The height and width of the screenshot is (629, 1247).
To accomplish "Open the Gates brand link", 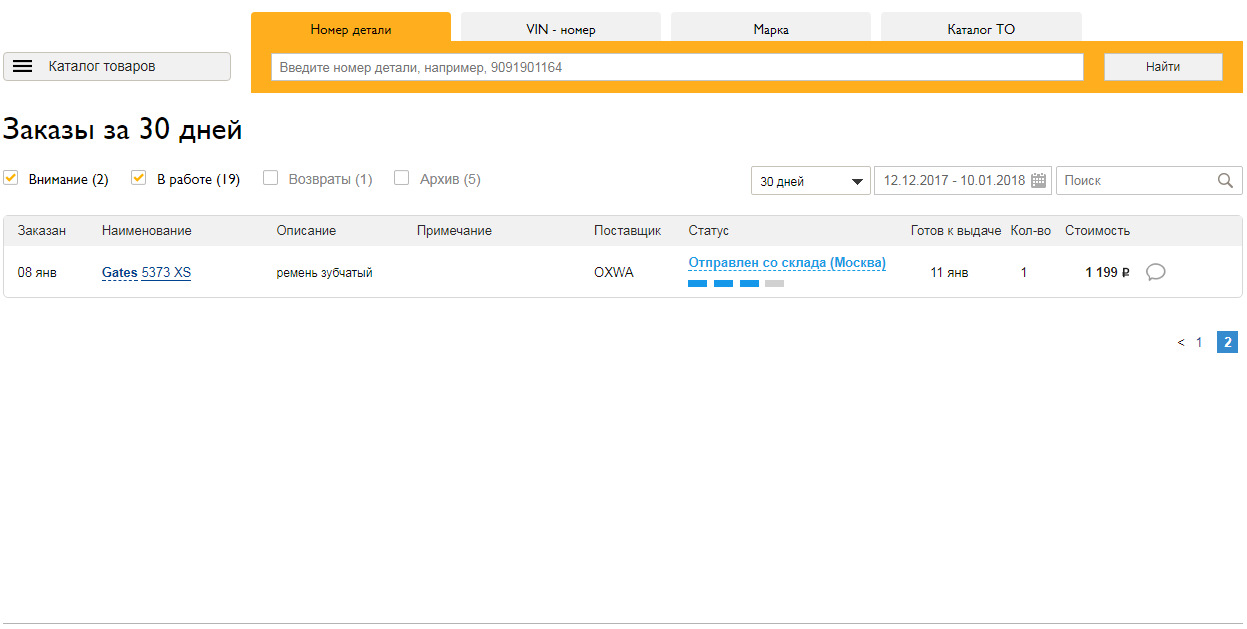I will point(119,273).
